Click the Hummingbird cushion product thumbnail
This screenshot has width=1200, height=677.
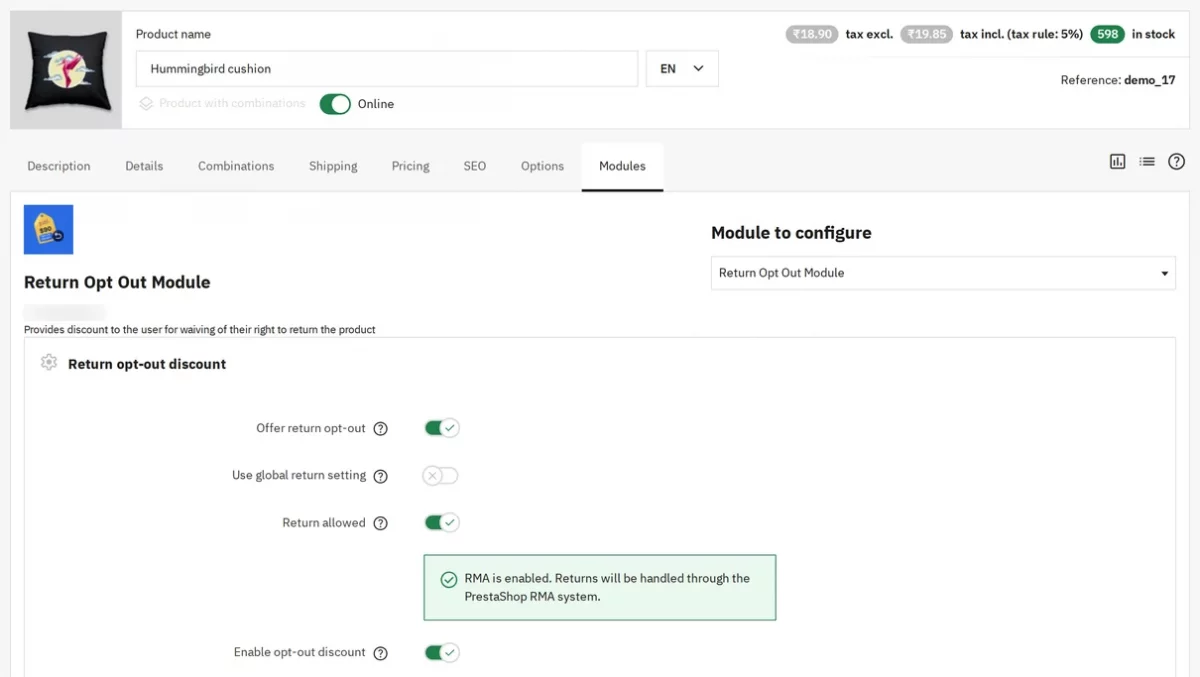coord(67,70)
